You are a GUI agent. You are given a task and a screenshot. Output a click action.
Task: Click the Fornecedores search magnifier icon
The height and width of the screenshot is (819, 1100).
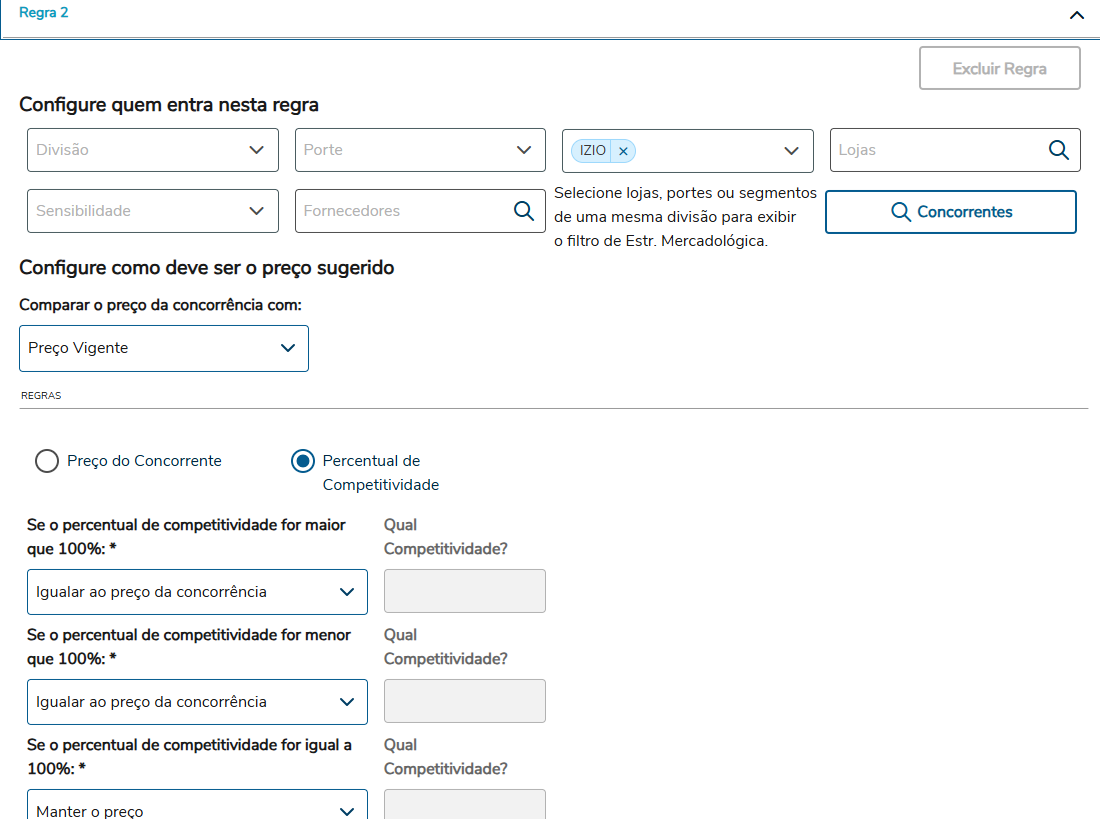(523, 211)
